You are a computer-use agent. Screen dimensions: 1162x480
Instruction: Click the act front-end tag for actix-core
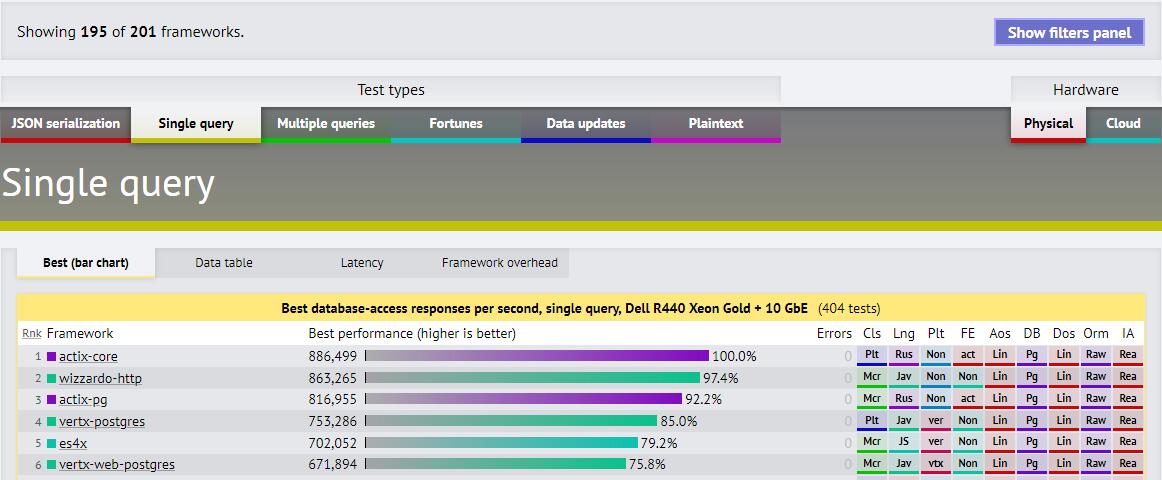pos(968,356)
